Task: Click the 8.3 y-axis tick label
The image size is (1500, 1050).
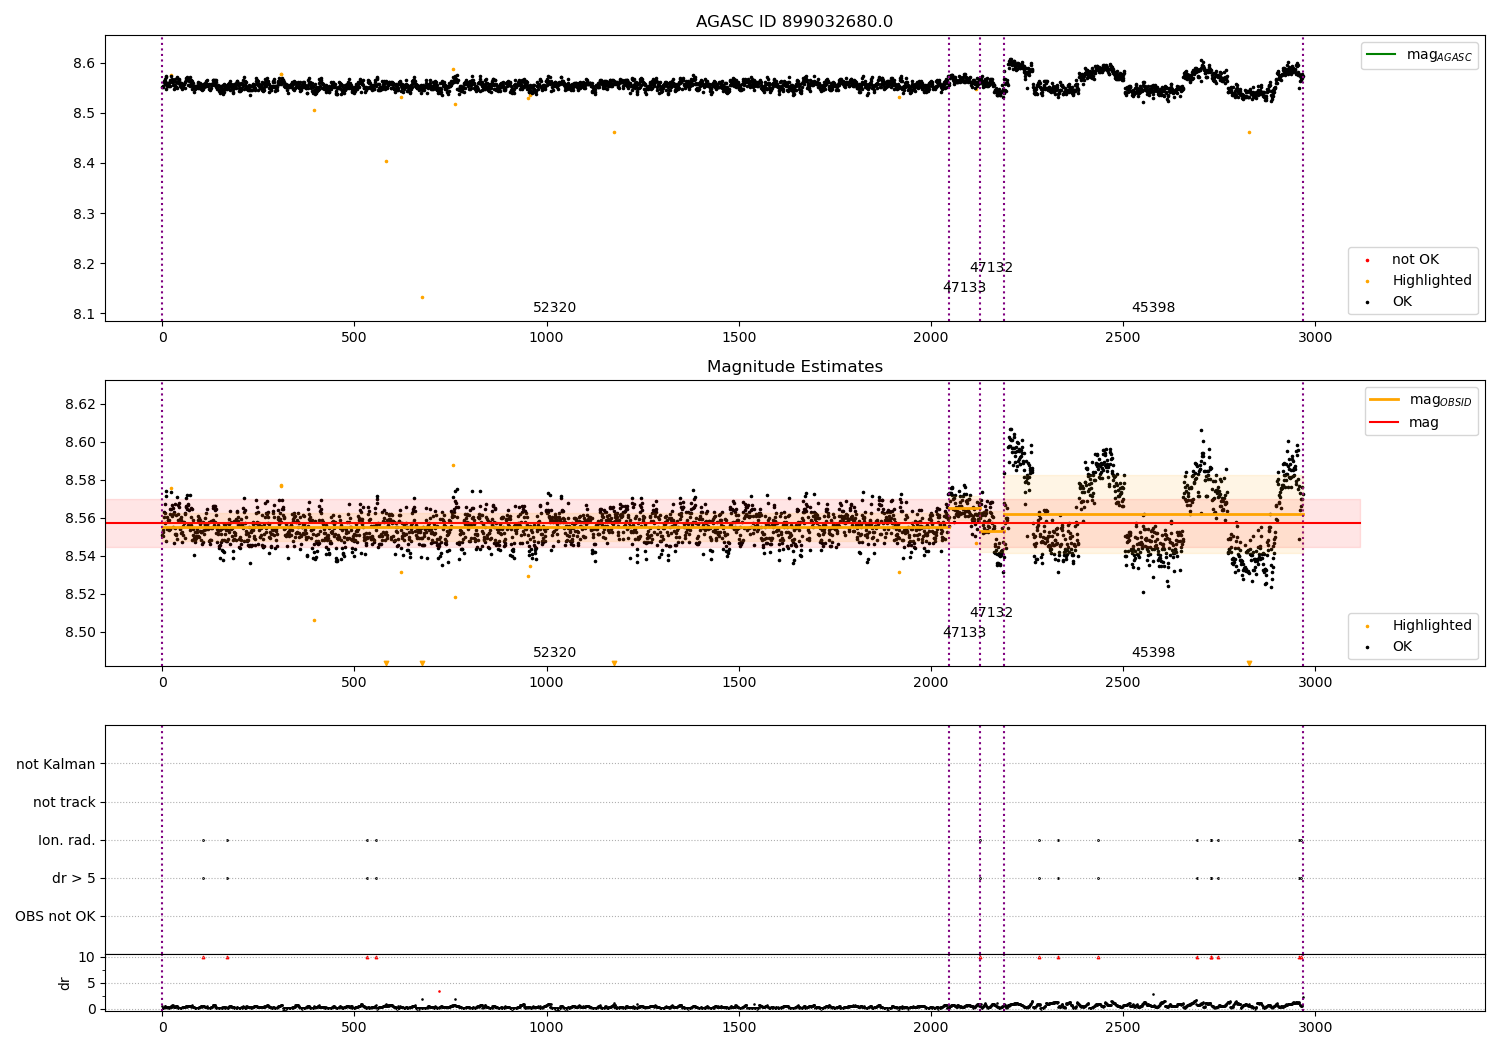Action: [x=83, y=214]
